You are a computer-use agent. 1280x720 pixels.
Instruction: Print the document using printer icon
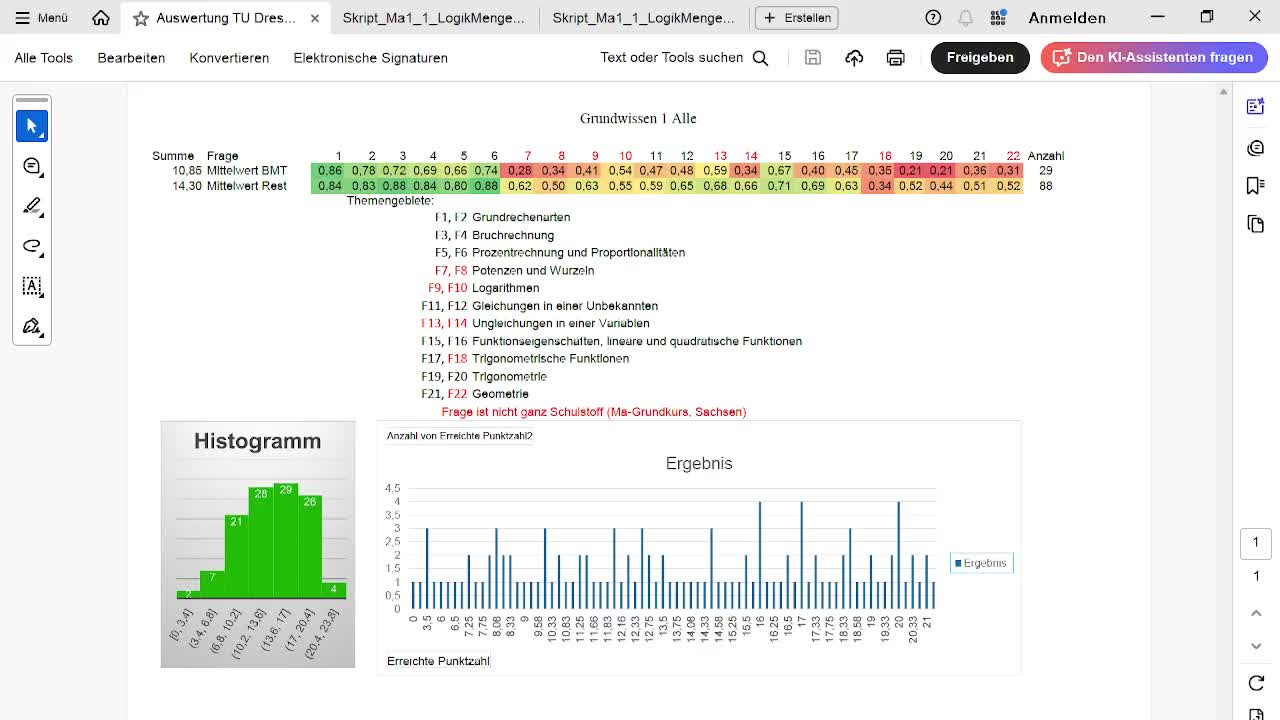(895, 58)
